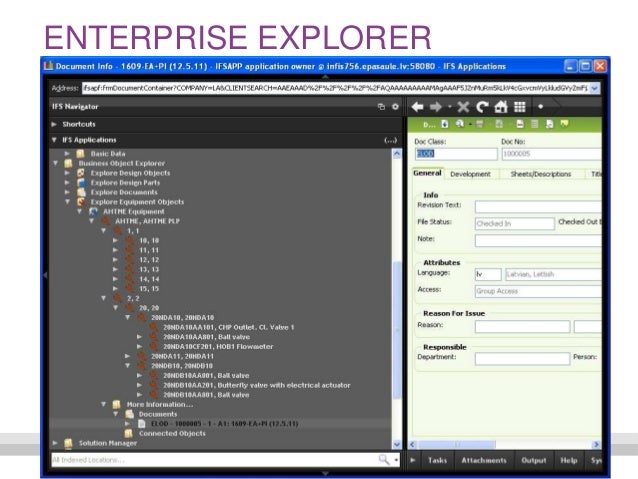This screenshot has width=638, height=479.
Task: Select the ELOD - 1000005 document entry
Action: coord(225,424)
